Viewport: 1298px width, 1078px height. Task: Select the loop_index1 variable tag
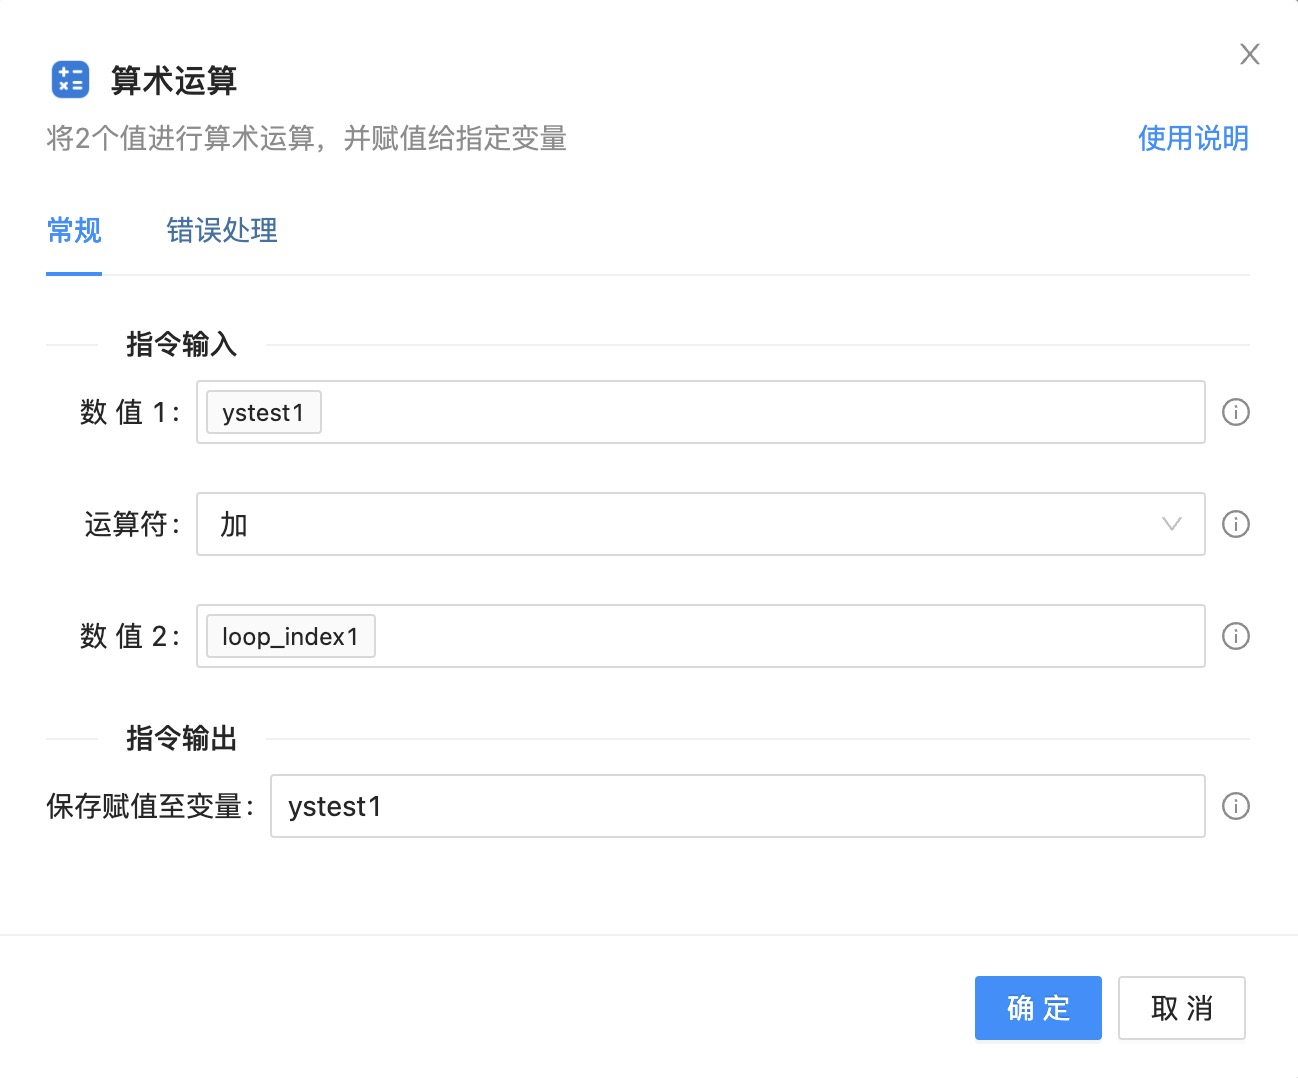click(290, 636)
